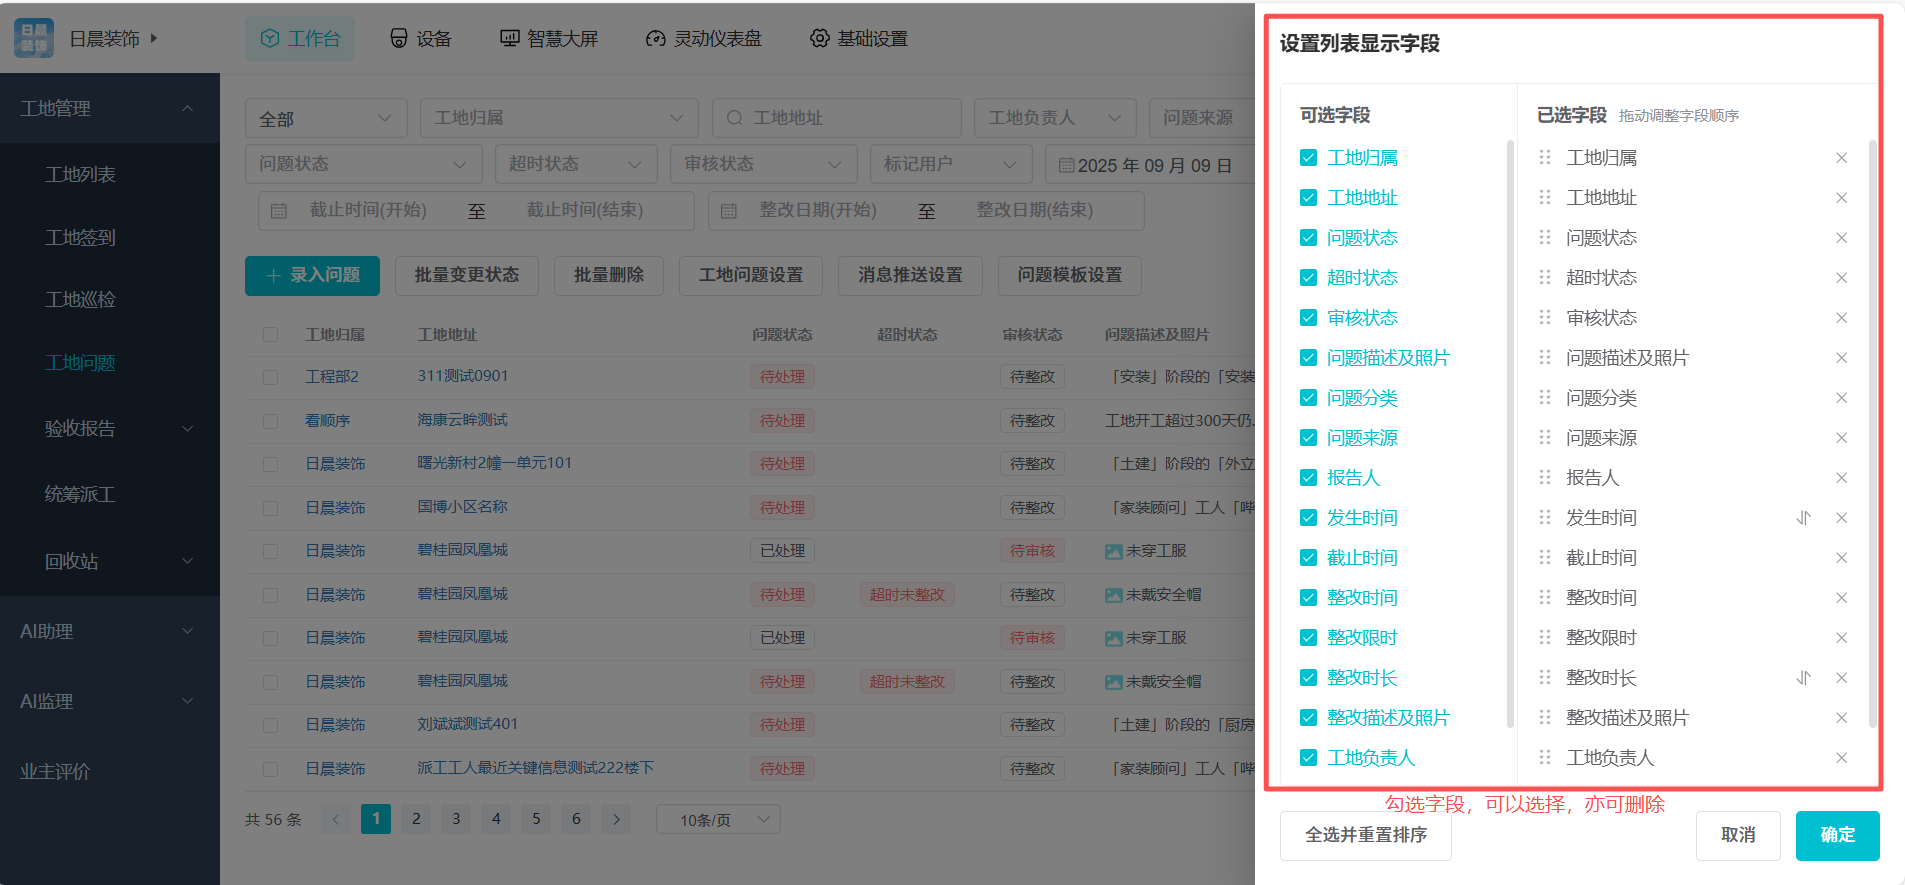Uncheck 整改描述及照片 field checkbox
Viewport: 1905px width, 885px height.
tap(1308, 718)
